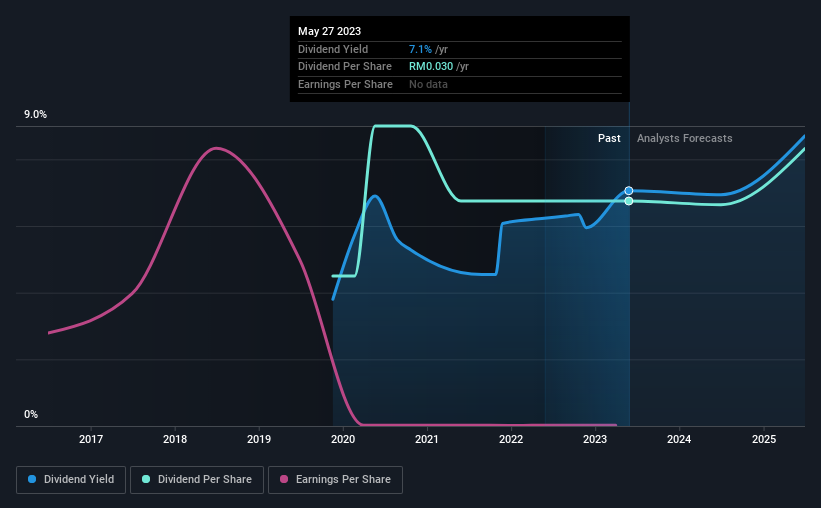Click the tooltip Dividend Yield row label
The height and width of the screenshot is (508, 821).
(333, 49)
